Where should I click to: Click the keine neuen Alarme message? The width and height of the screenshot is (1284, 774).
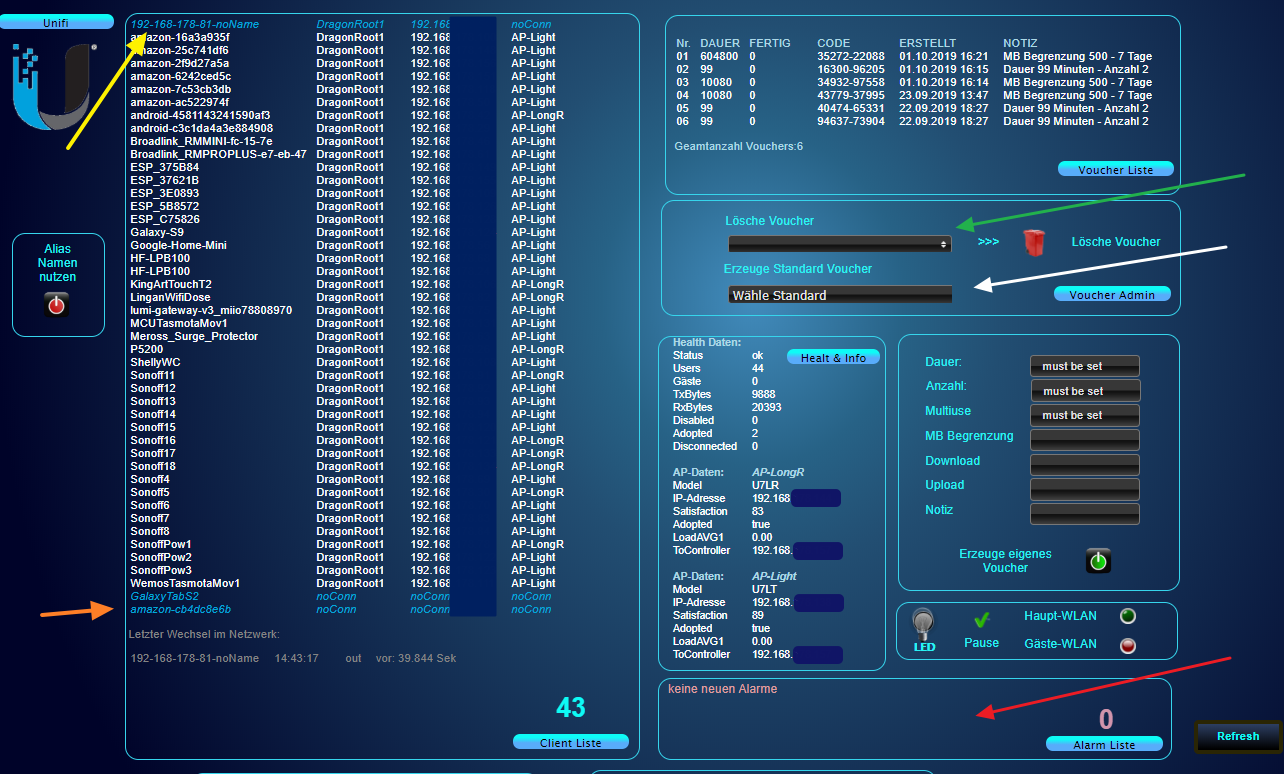723,689
